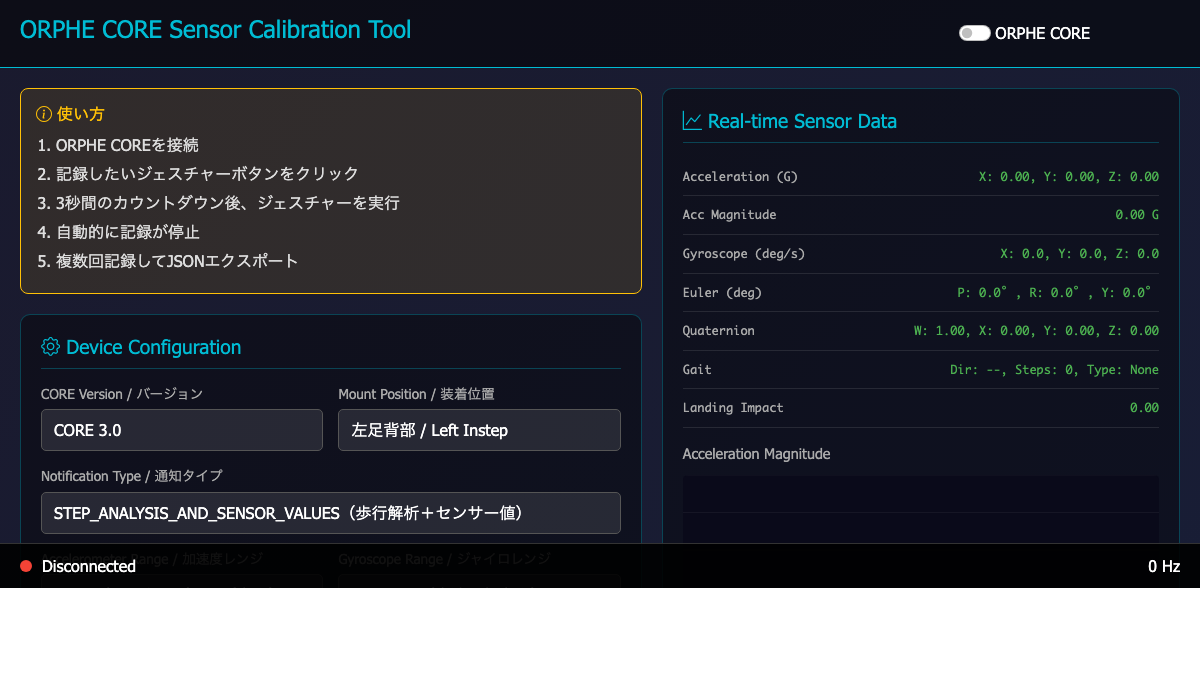Click the Real-time Sensor Data heading
1200x675 pixels.
(802, 121)
